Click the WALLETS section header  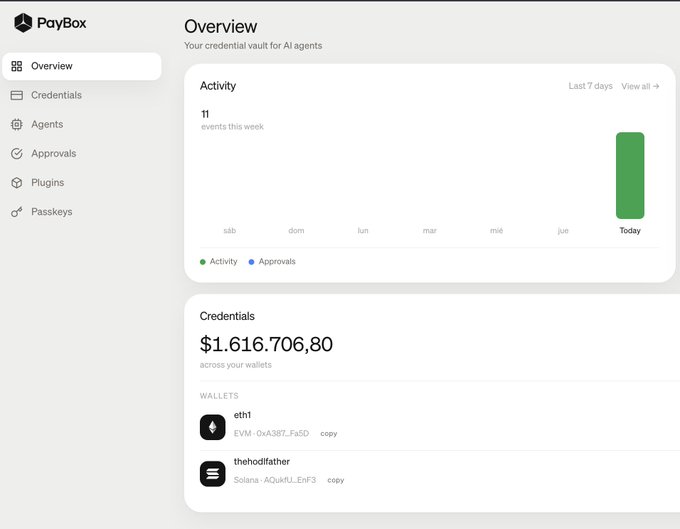coord(219,396)
